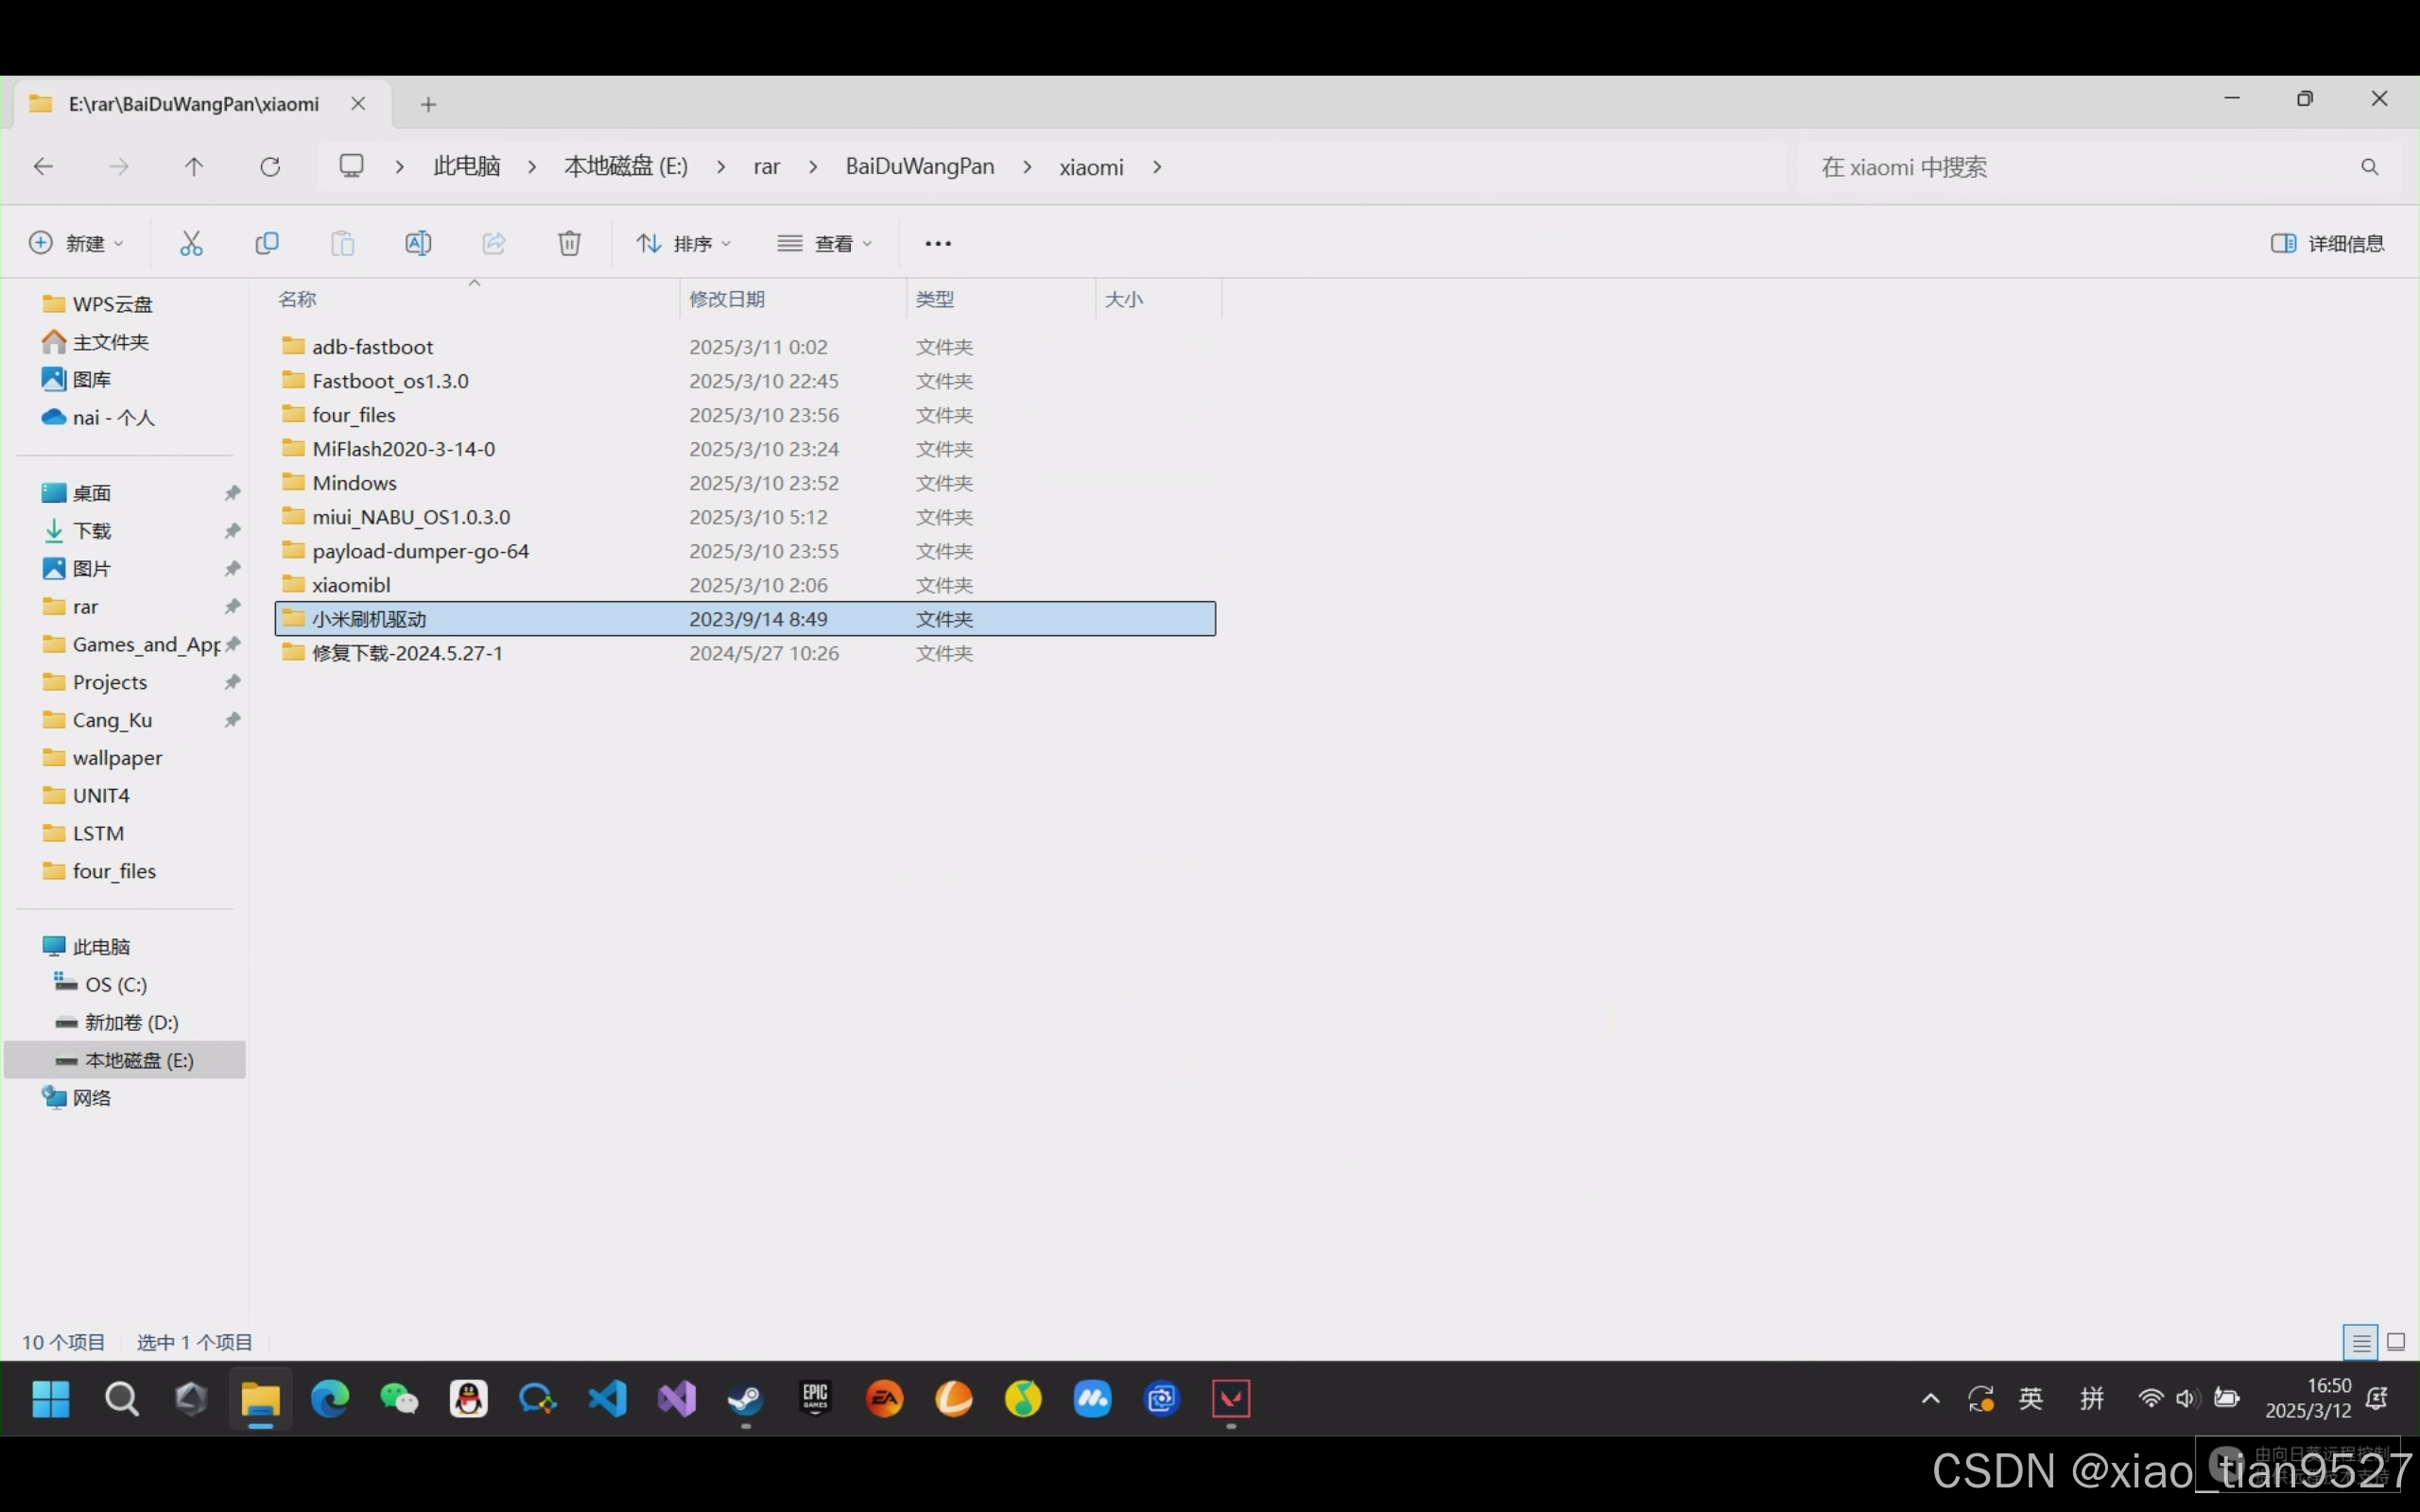Open Steam from the taskbar

pyautogui.click(x=745, y=1398)
